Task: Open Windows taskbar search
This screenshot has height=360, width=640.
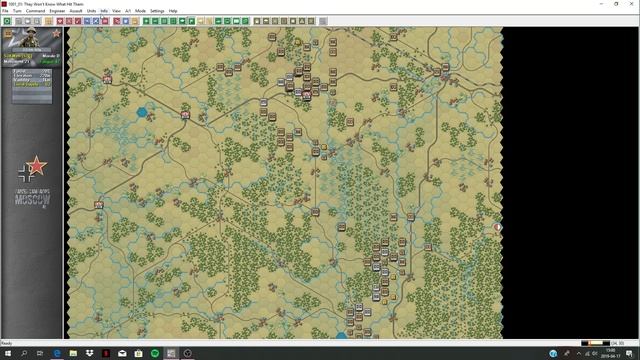Action: coord(24,353)
